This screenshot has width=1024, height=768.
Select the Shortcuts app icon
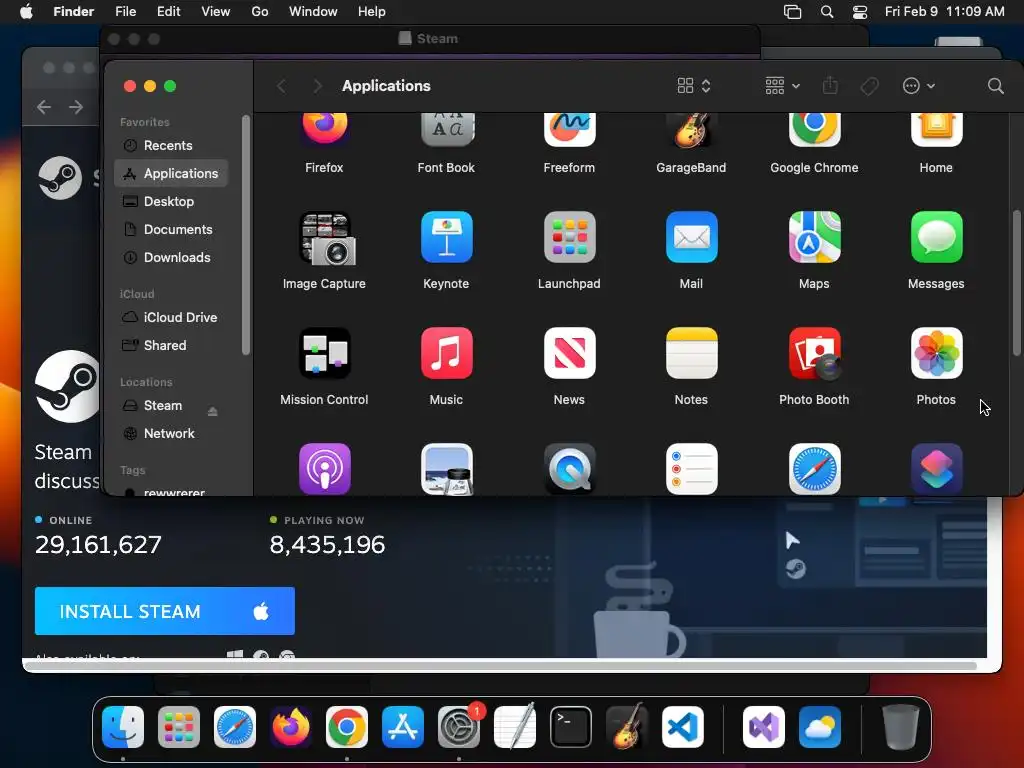click(936, 469)
